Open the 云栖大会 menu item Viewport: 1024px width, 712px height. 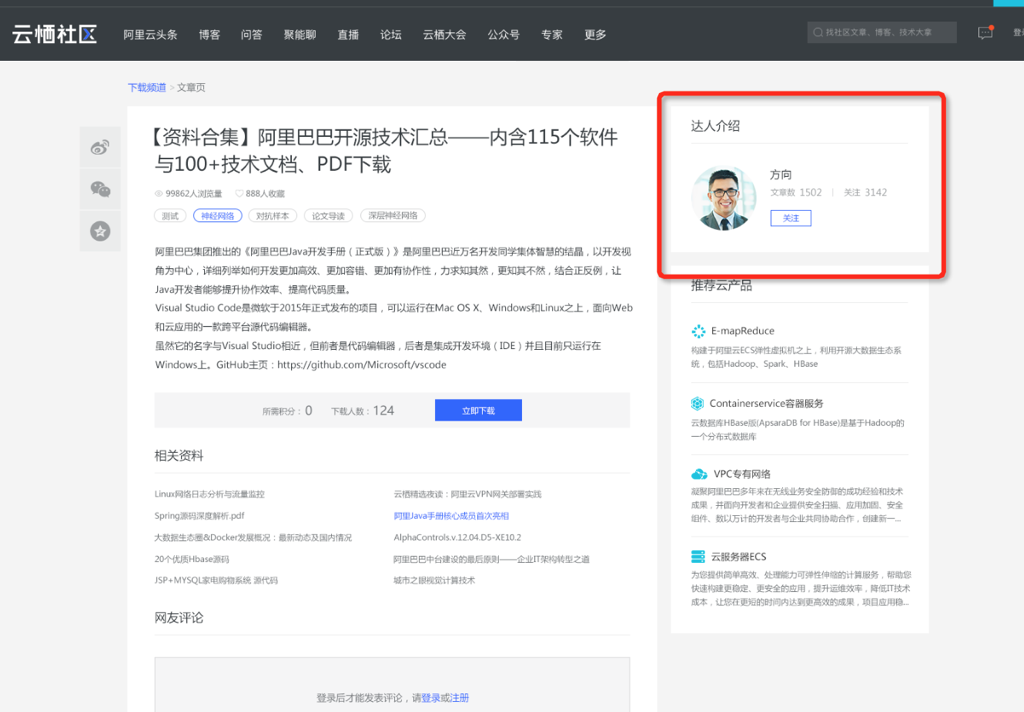coord(444,35)
